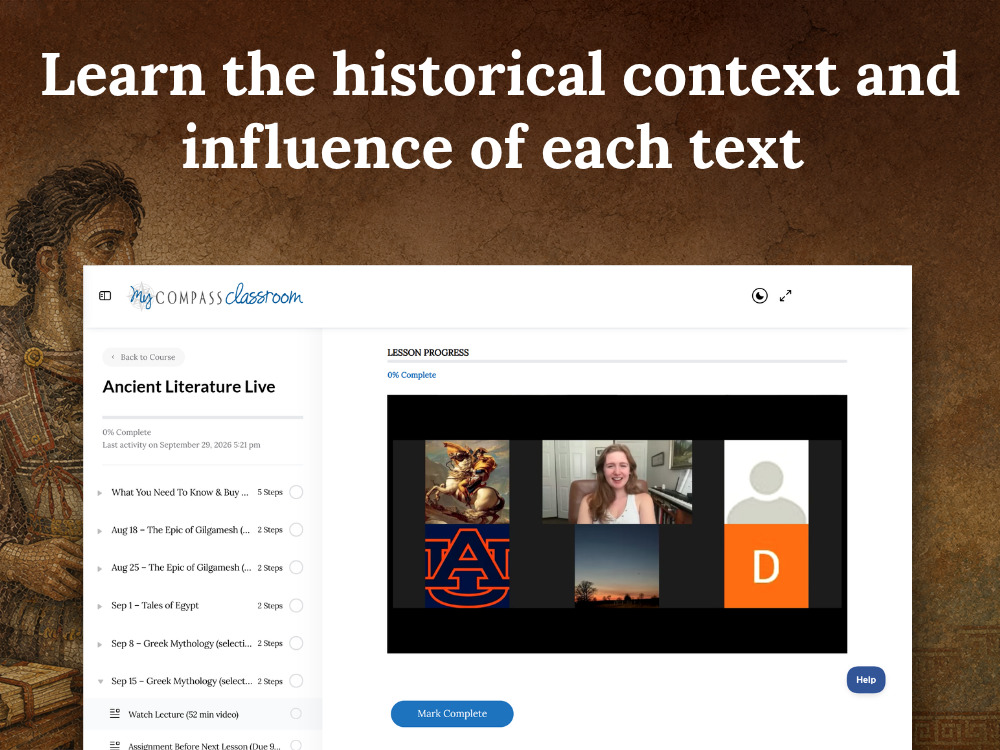Expand Aug 18 Epic of Gilgamesh section
1000x750 pixels.
tap(100, 531)
